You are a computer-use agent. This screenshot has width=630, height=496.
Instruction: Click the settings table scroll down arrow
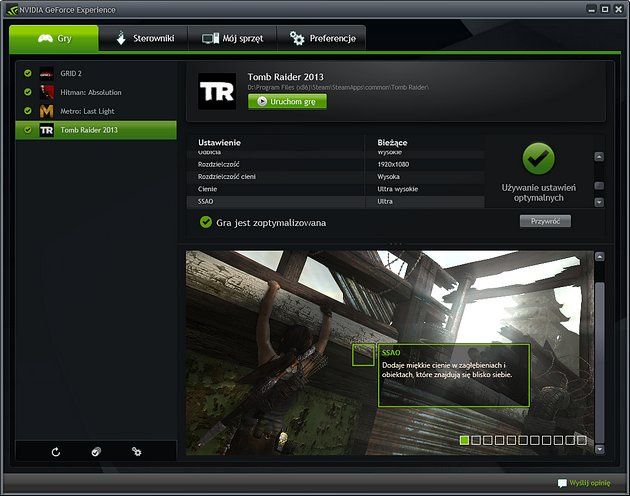pyautogui.click(x=599, y=202)
